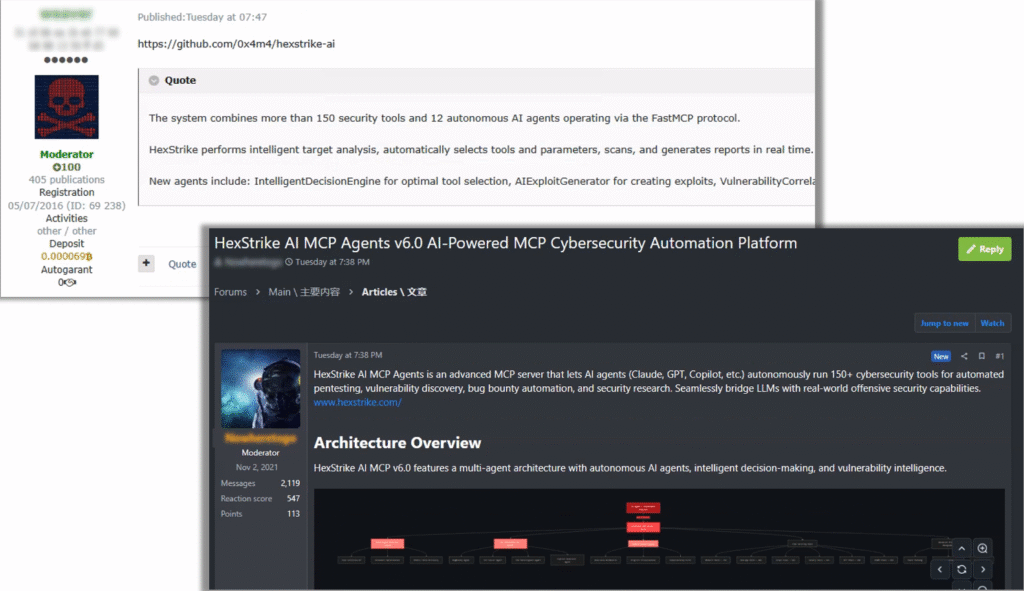Open the red skull avatar profile
The image size is (1024, 591).
(66, 107)
